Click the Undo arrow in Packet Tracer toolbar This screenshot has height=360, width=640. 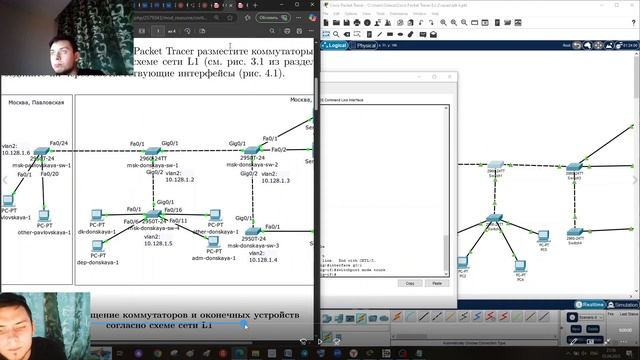(x=421, y=23)
